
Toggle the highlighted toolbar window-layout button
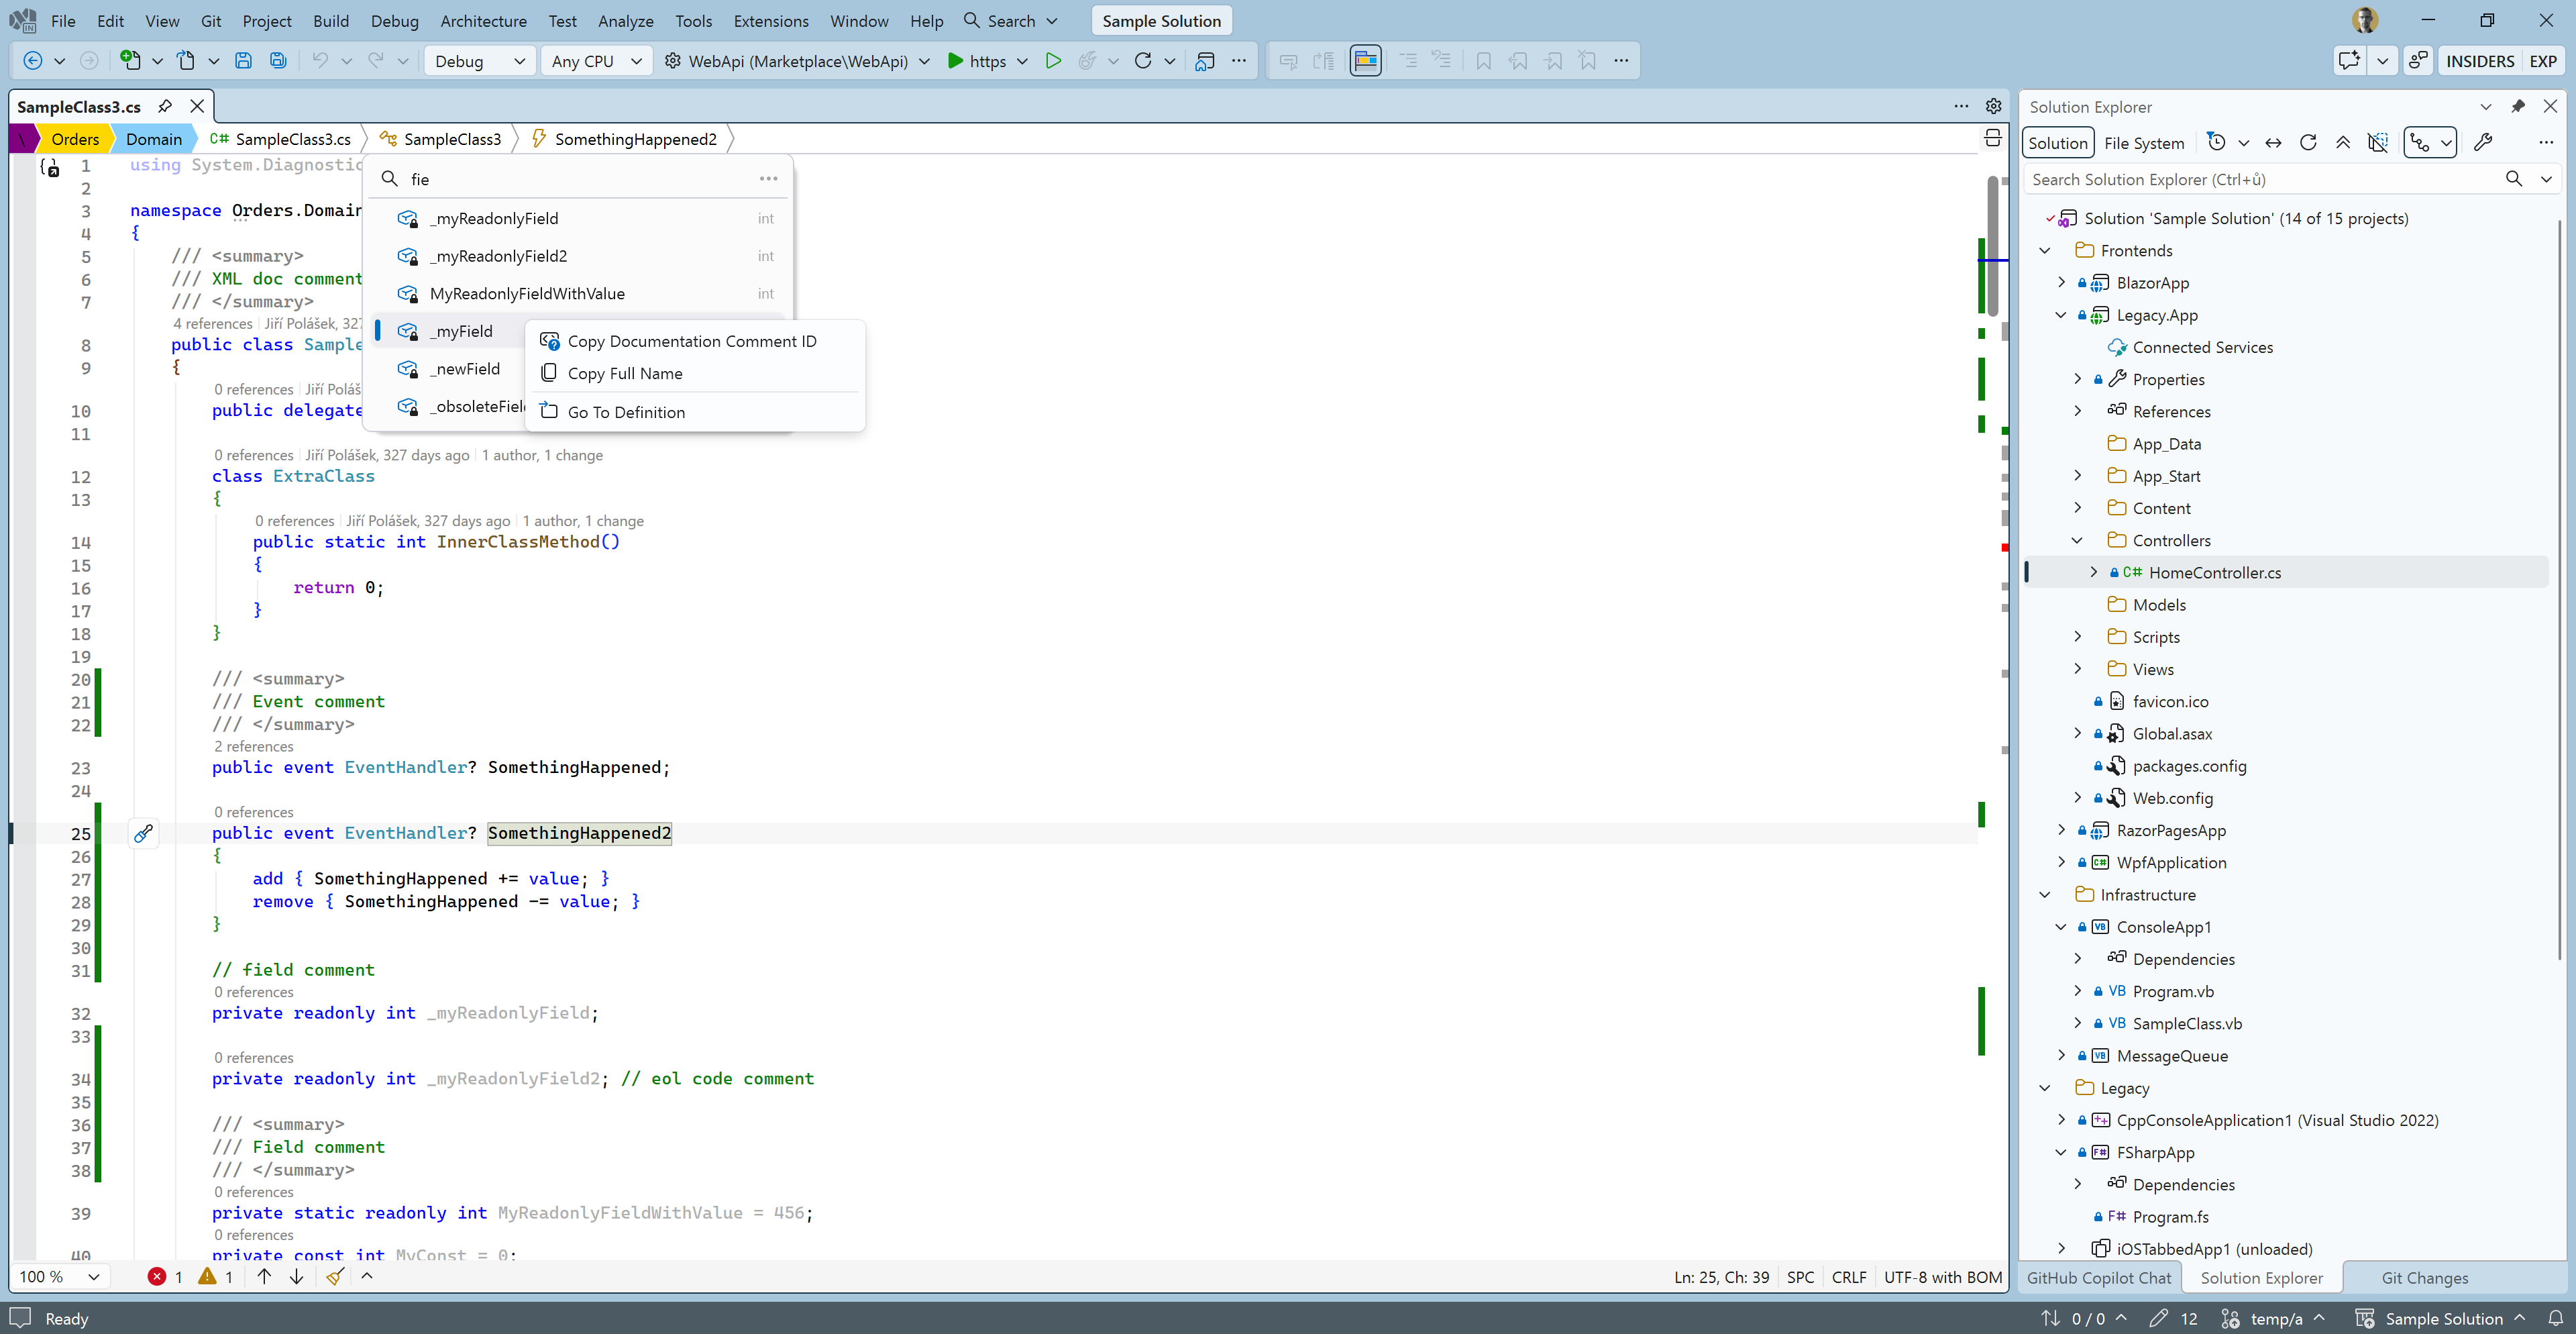pyautogui.click(x=1365, y=61)
